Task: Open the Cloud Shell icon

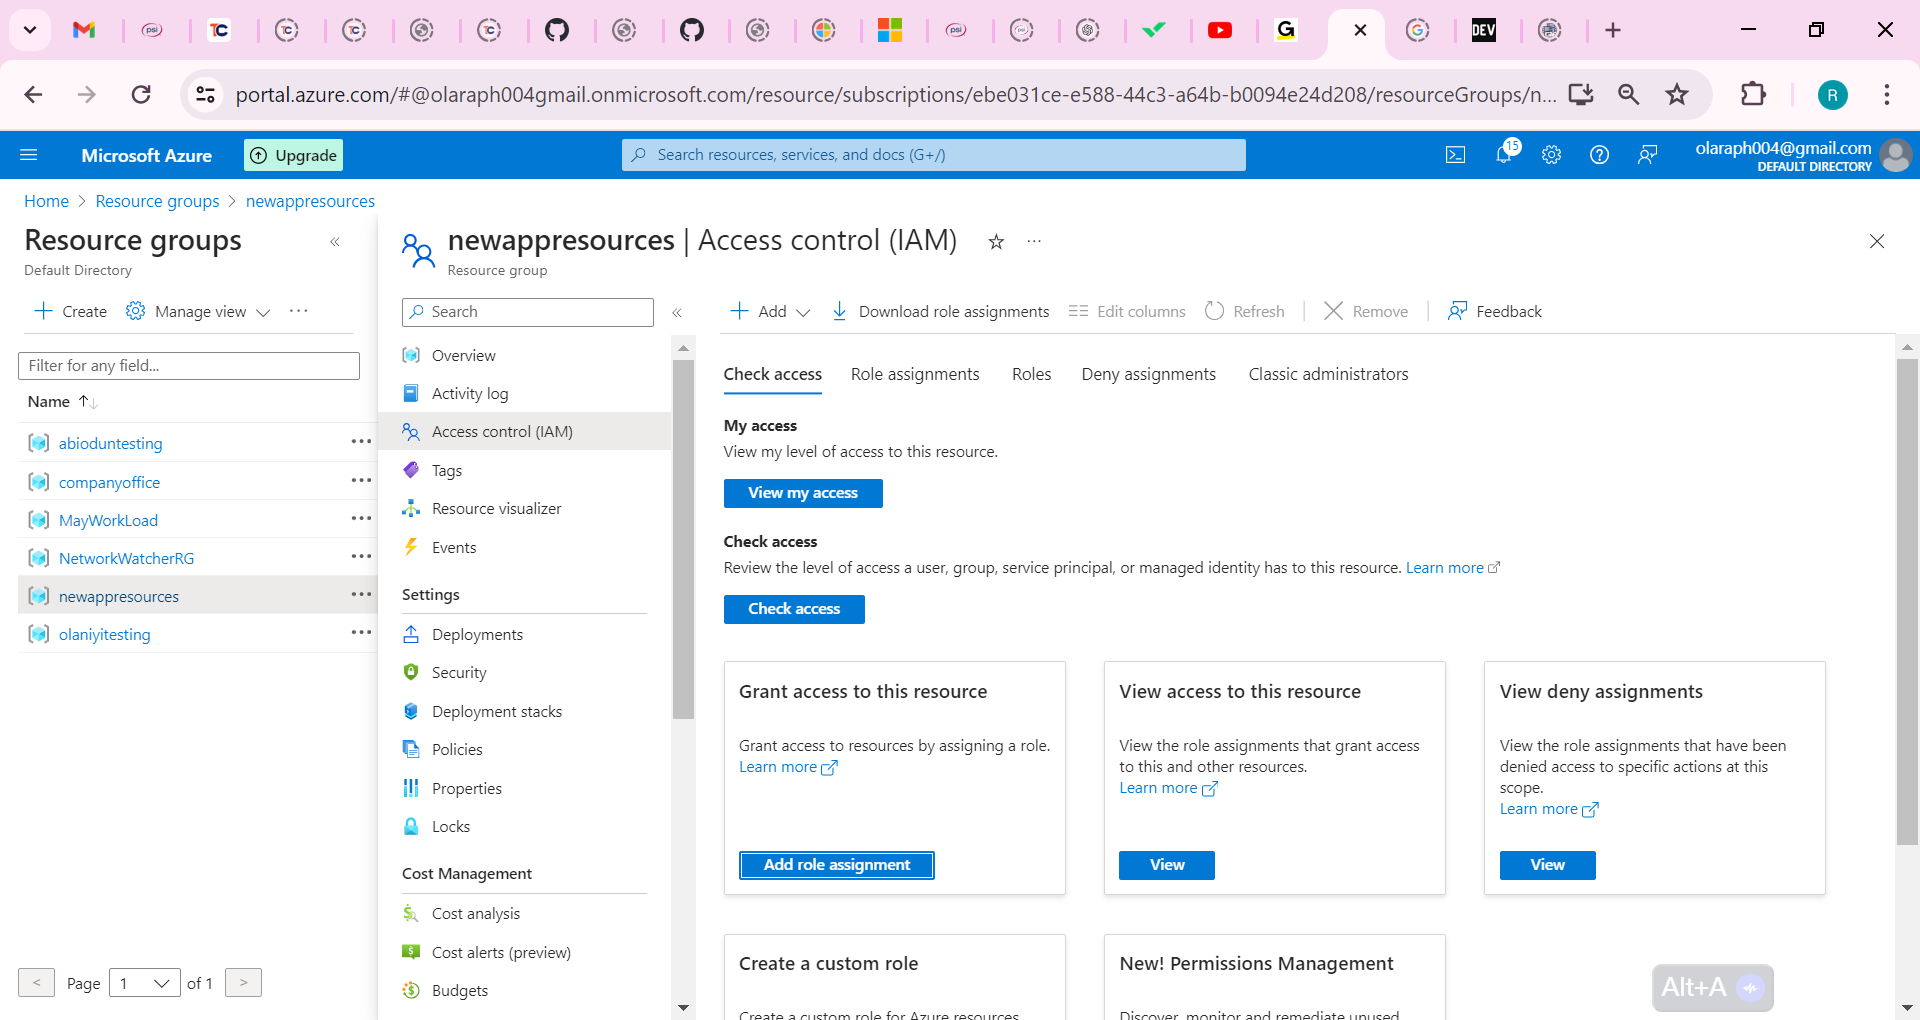Action: pos(1456,155)
